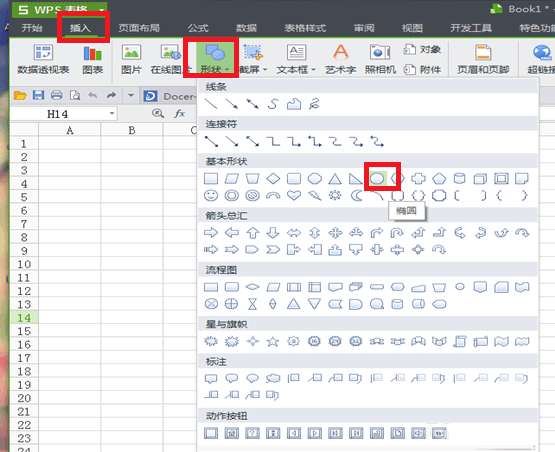Switch to the 开始 tab
555x452 pixels.
coord(32,28)
